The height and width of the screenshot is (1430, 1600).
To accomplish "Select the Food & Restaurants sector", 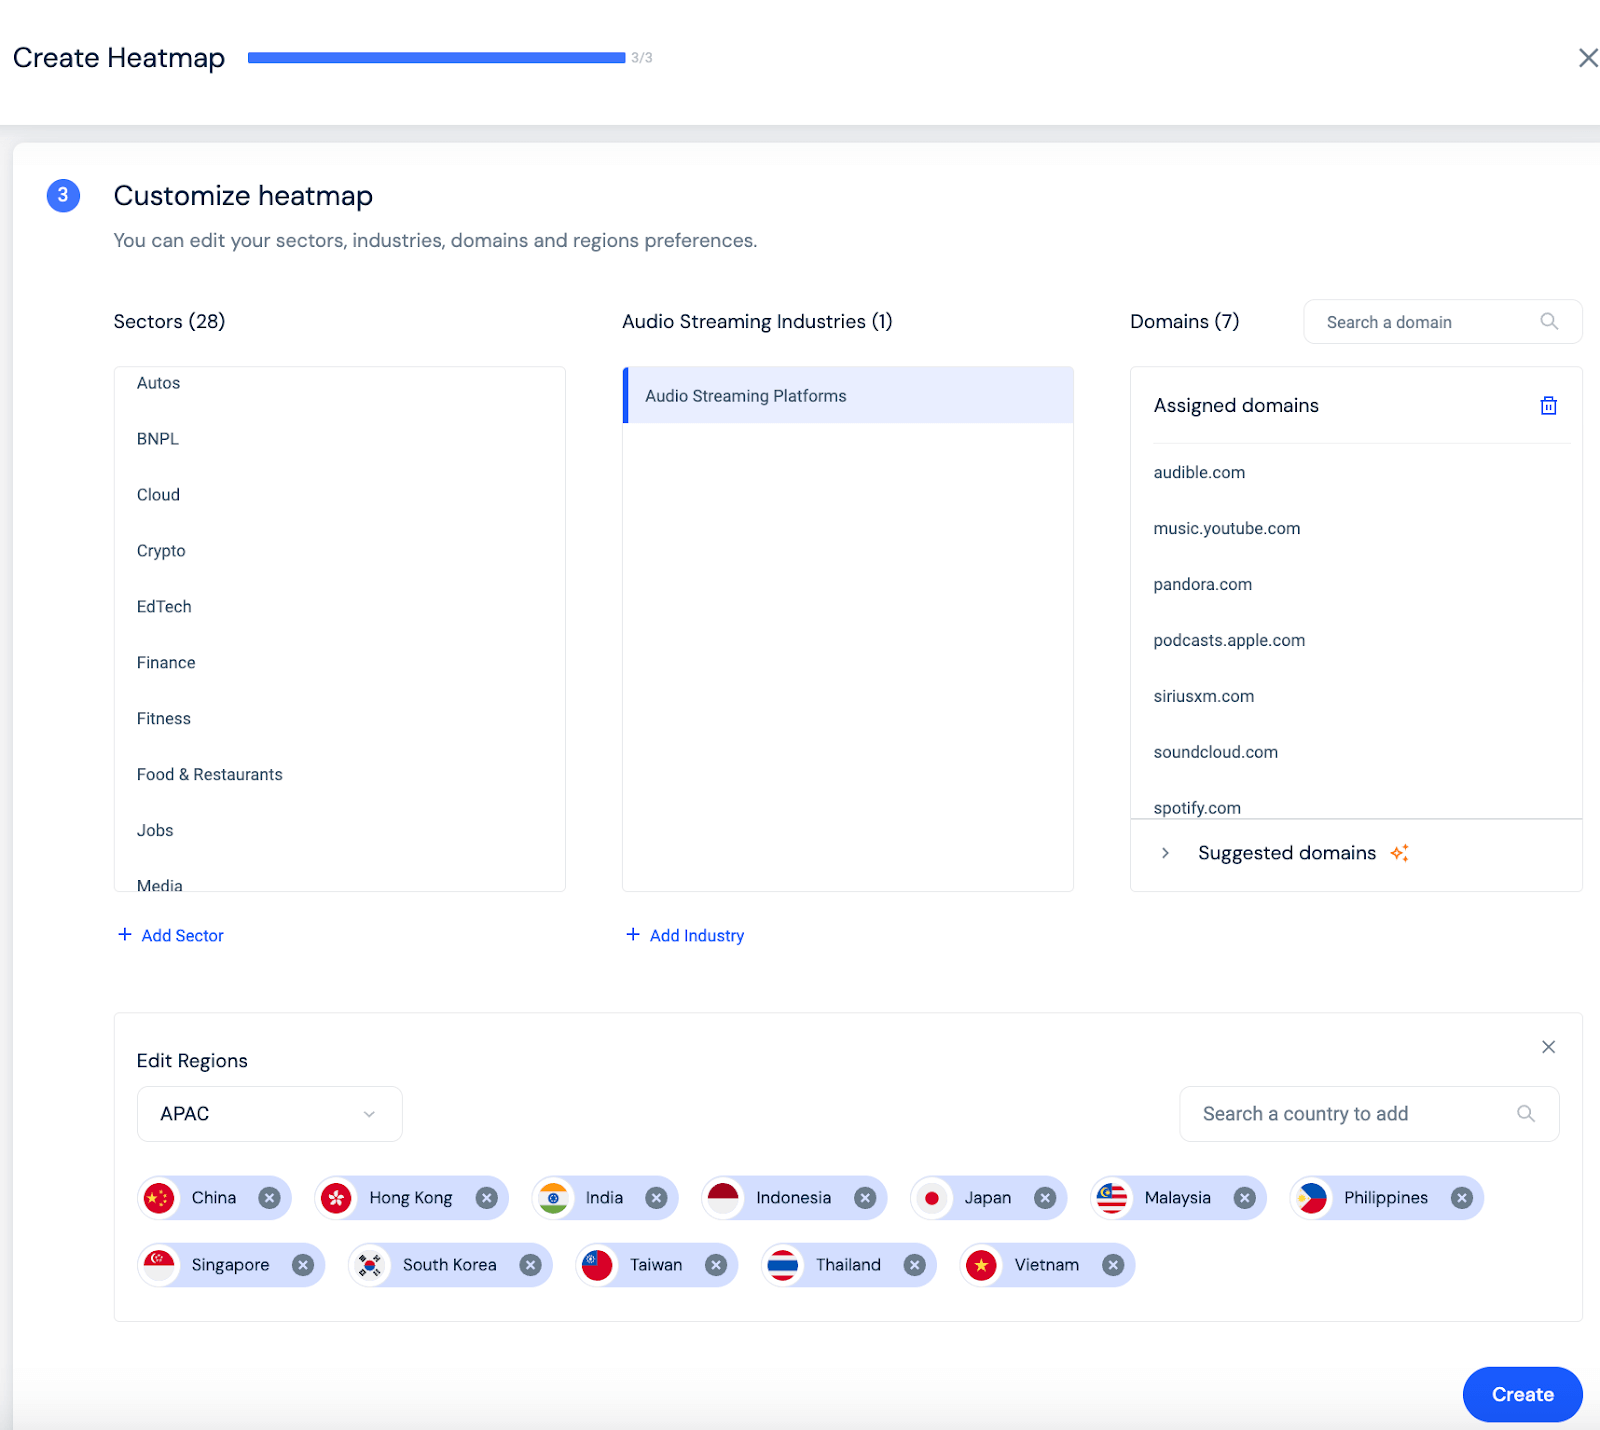I will coord(210,775).
